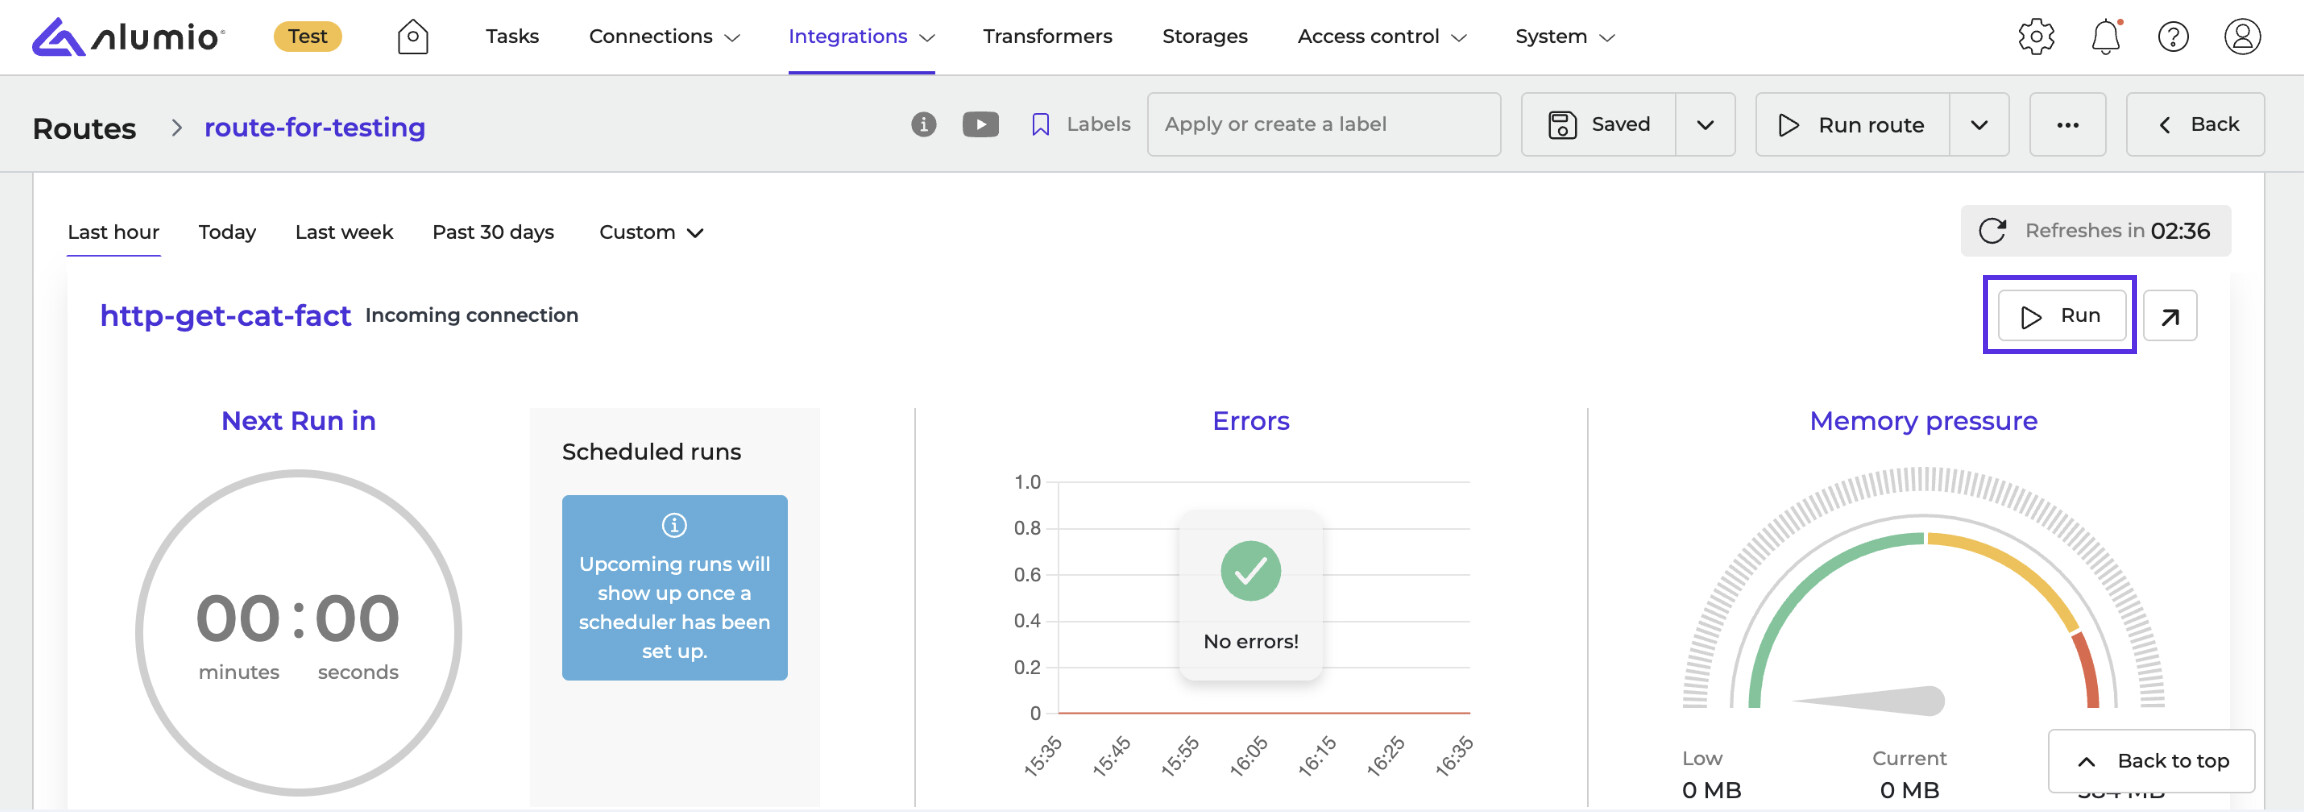Click the Labels text
The image size is (2304, 812).
coord(1098,124)
